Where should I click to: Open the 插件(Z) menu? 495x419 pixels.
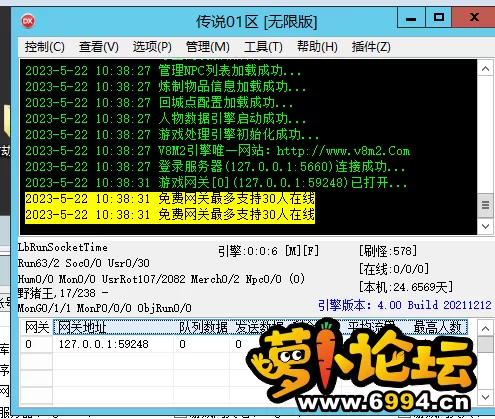click(371, 47)
